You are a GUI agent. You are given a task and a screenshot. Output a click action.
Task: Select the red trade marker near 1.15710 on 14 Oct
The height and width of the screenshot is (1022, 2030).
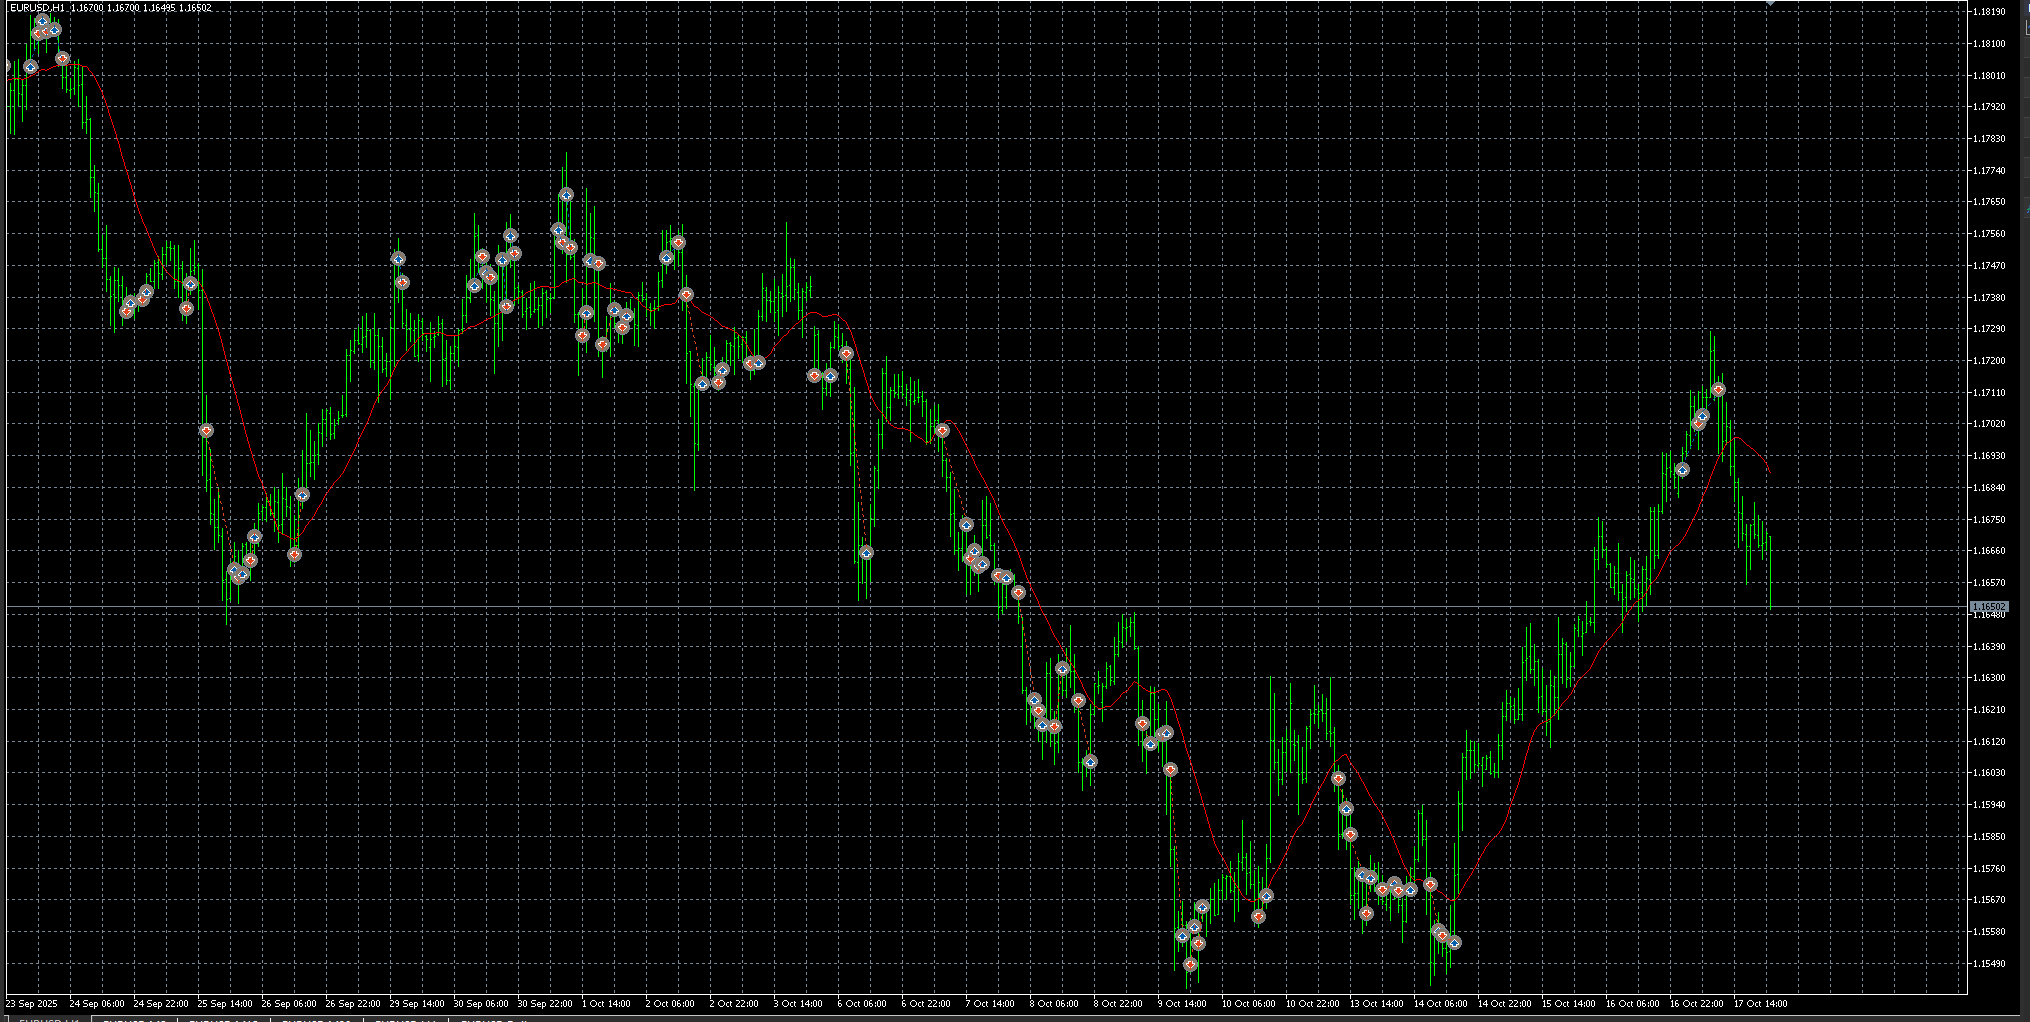pos(1430,885)
